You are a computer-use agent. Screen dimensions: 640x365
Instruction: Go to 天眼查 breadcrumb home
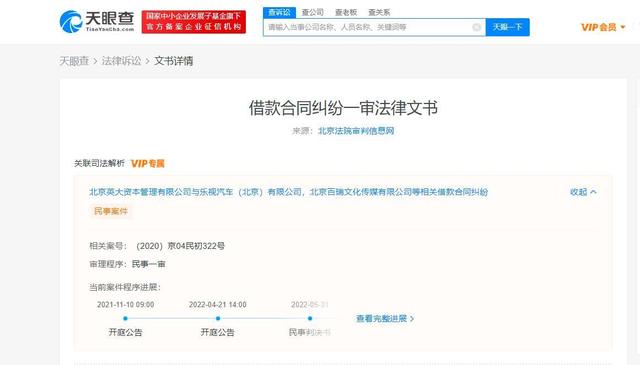74,61
